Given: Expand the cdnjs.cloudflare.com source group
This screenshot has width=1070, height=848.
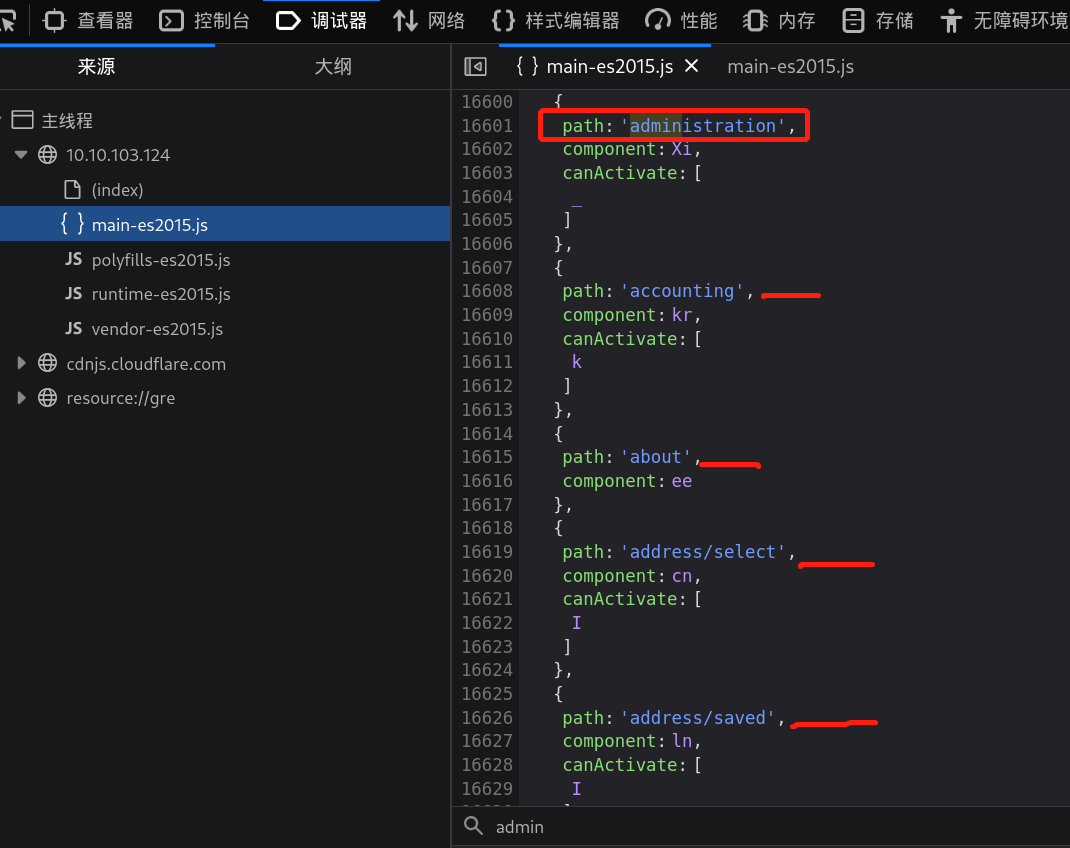Looking at the screenshot, I should [22, 364].
